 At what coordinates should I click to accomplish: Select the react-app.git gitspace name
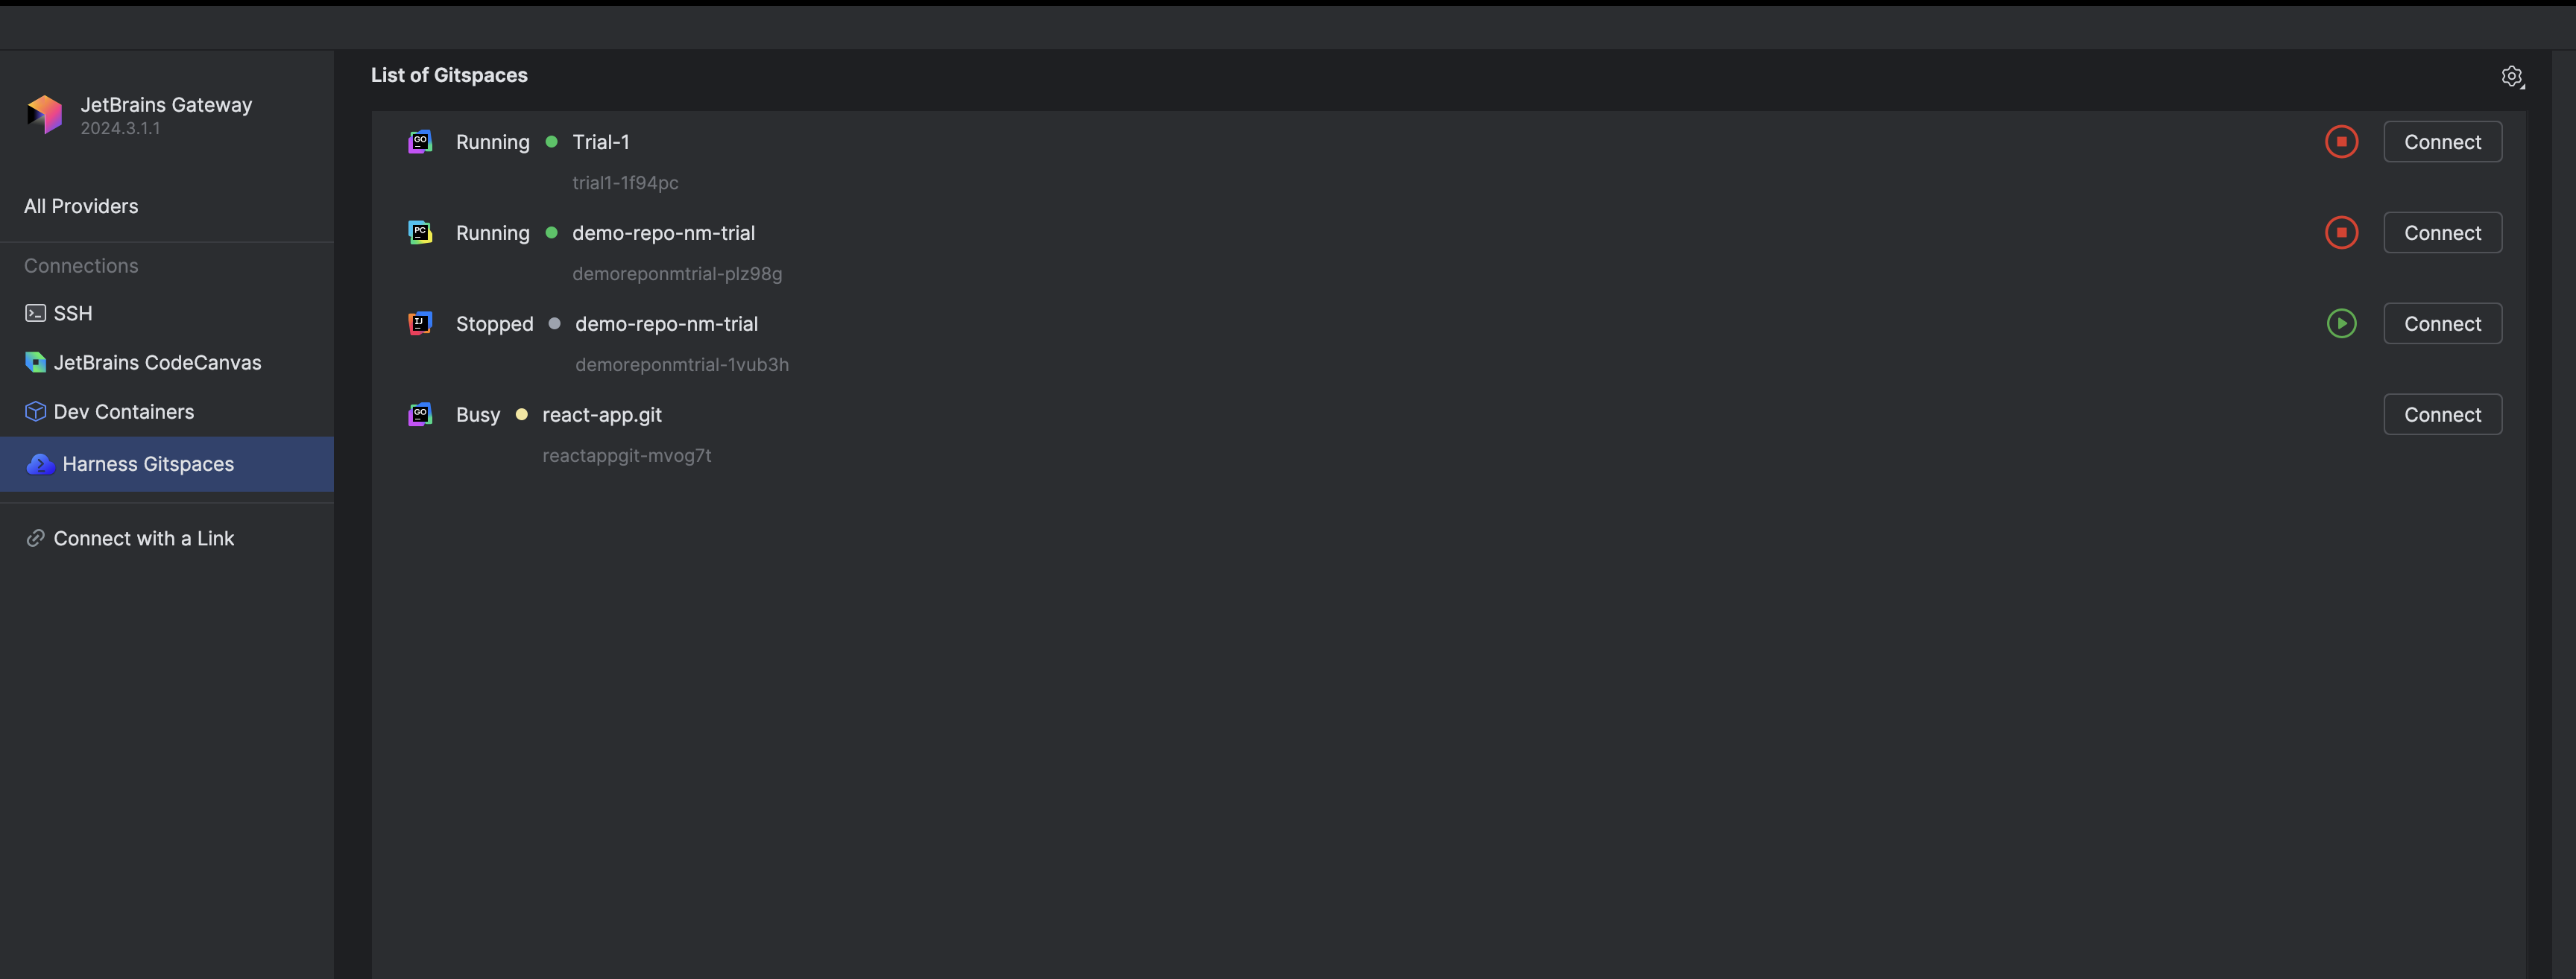pyautogui.click(x=602, y=415)
